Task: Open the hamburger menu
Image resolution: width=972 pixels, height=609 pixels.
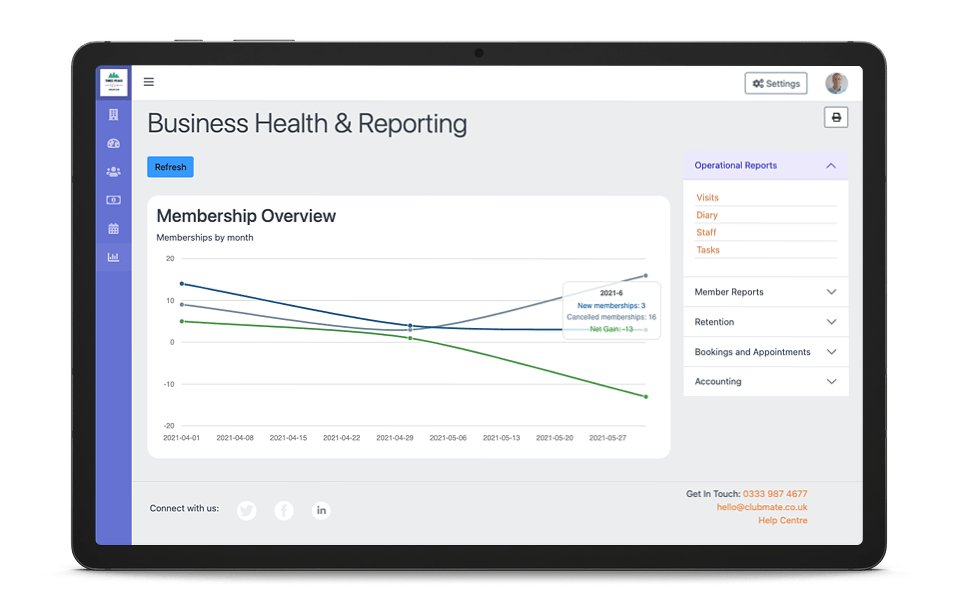Action: pyautogui.click(x=149, y=83)
